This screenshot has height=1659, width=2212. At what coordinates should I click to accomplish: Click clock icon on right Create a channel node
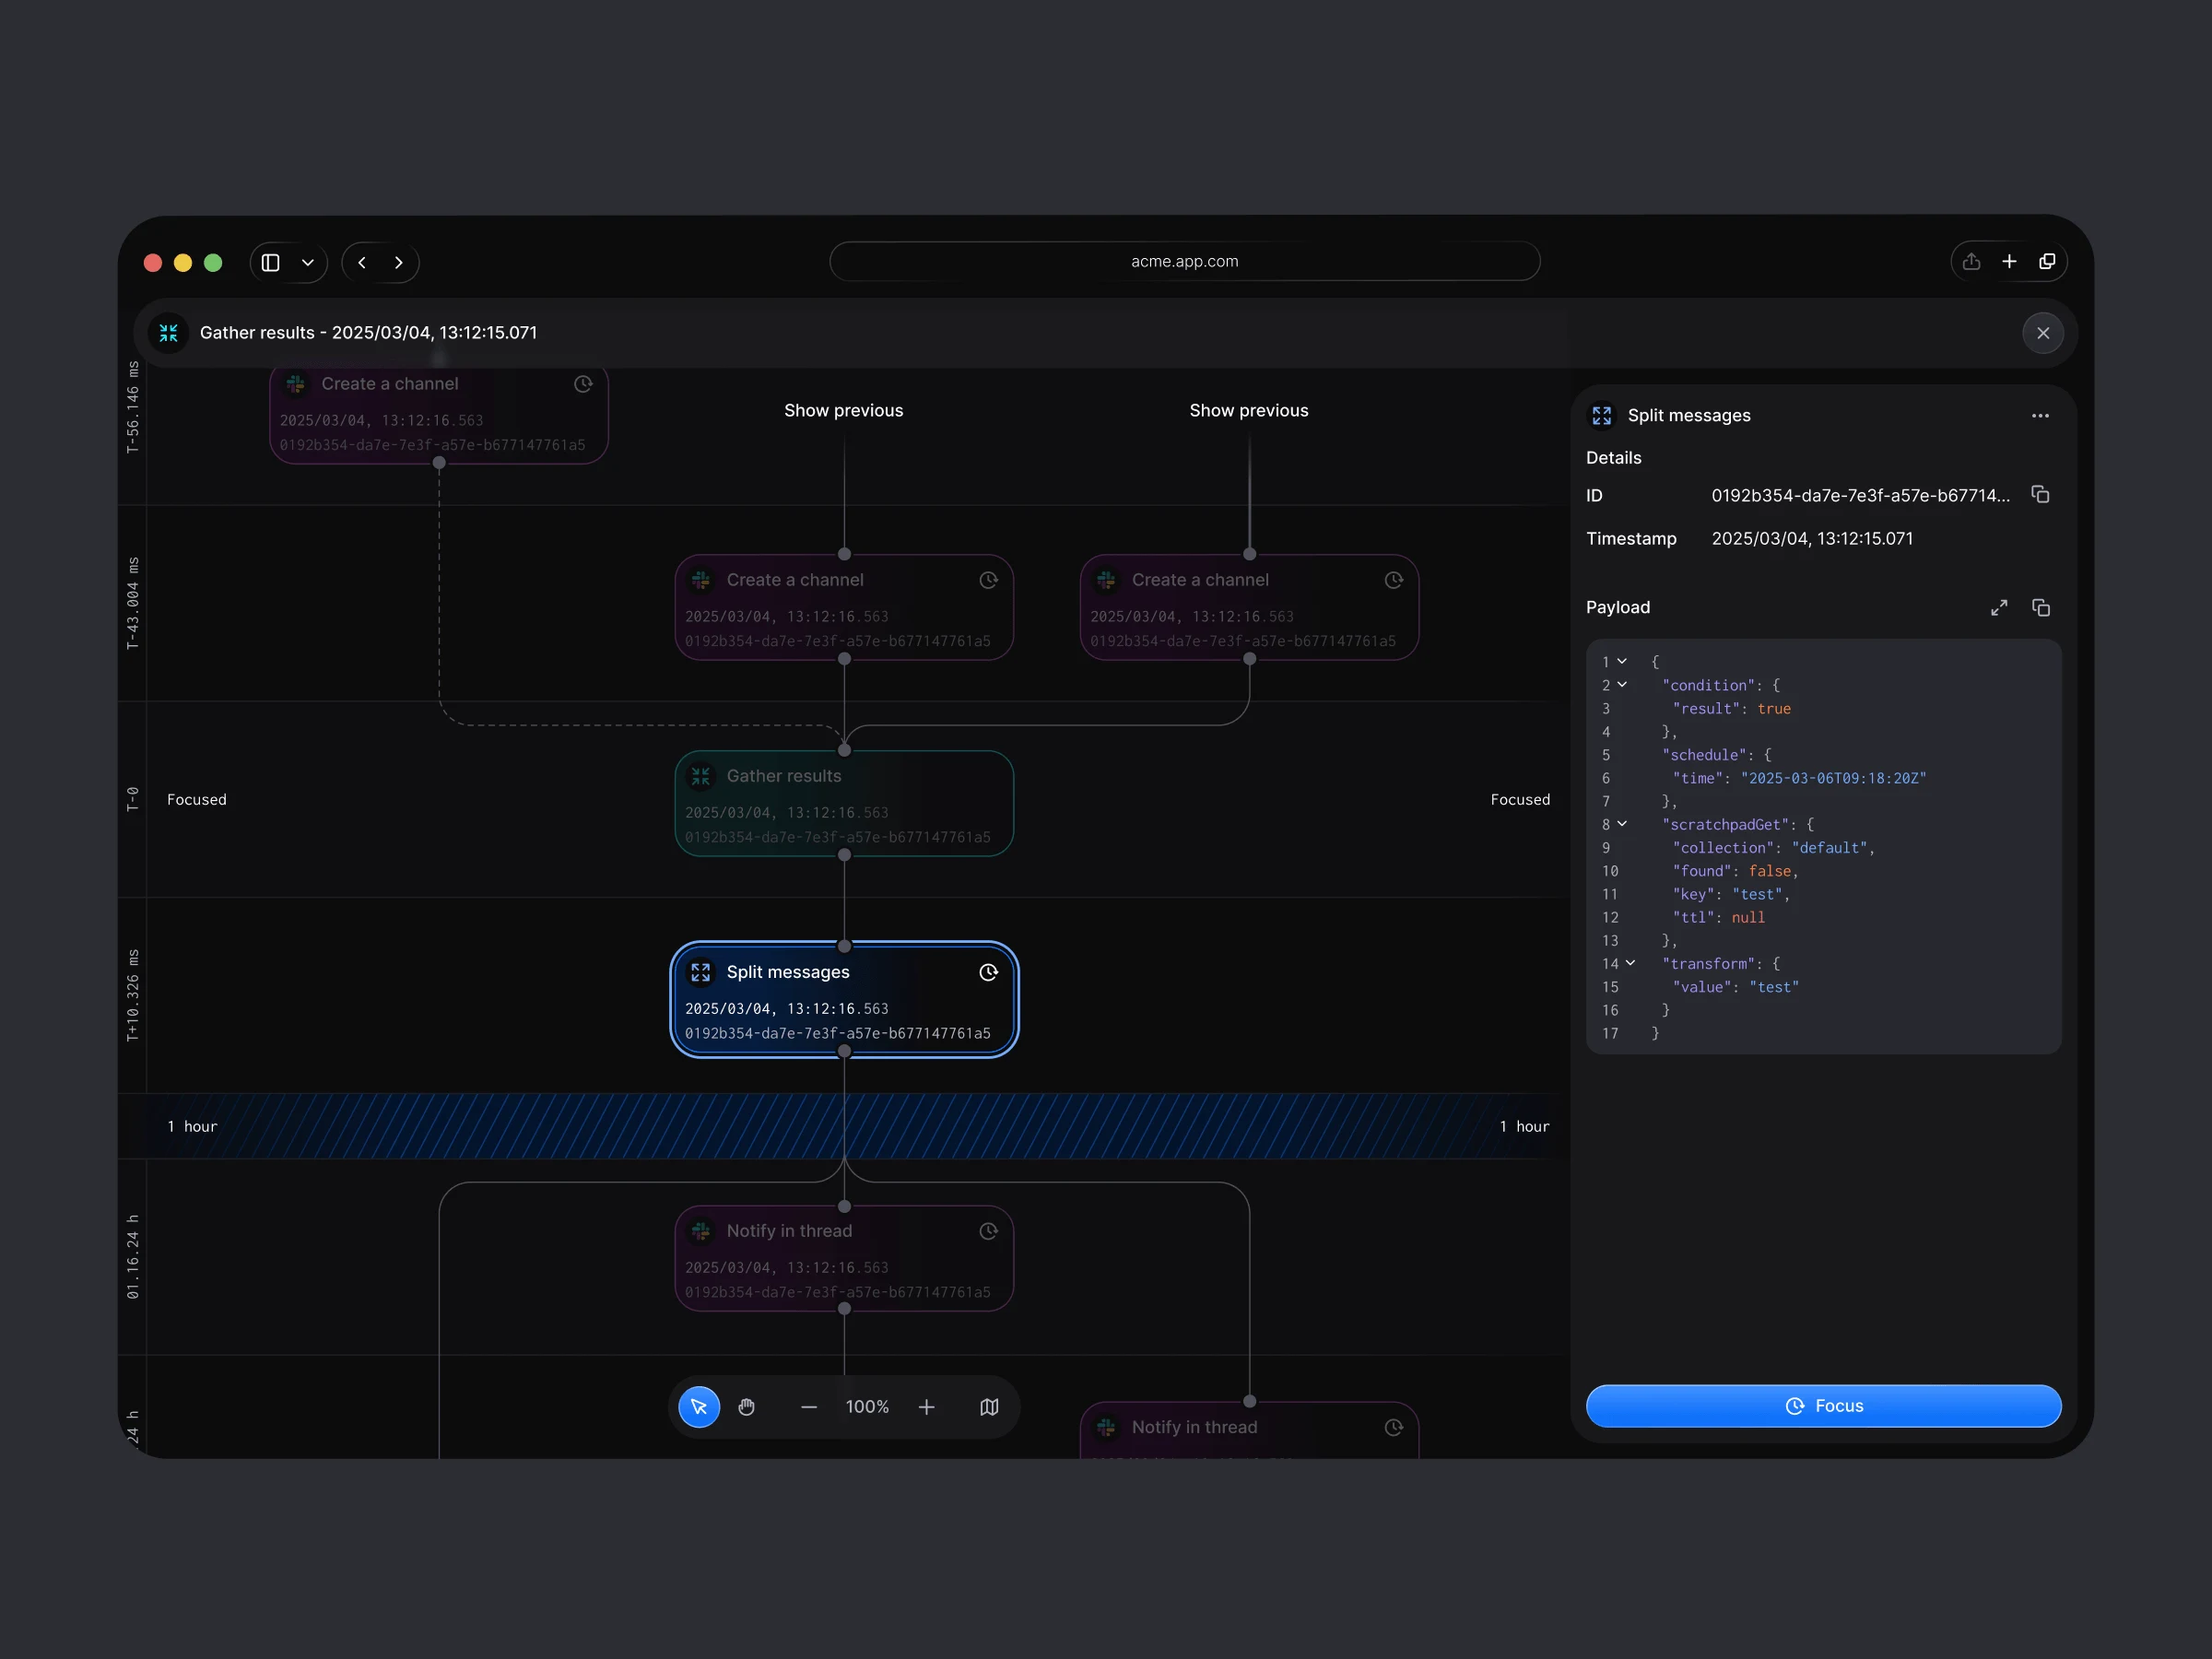pos(1393,580)
